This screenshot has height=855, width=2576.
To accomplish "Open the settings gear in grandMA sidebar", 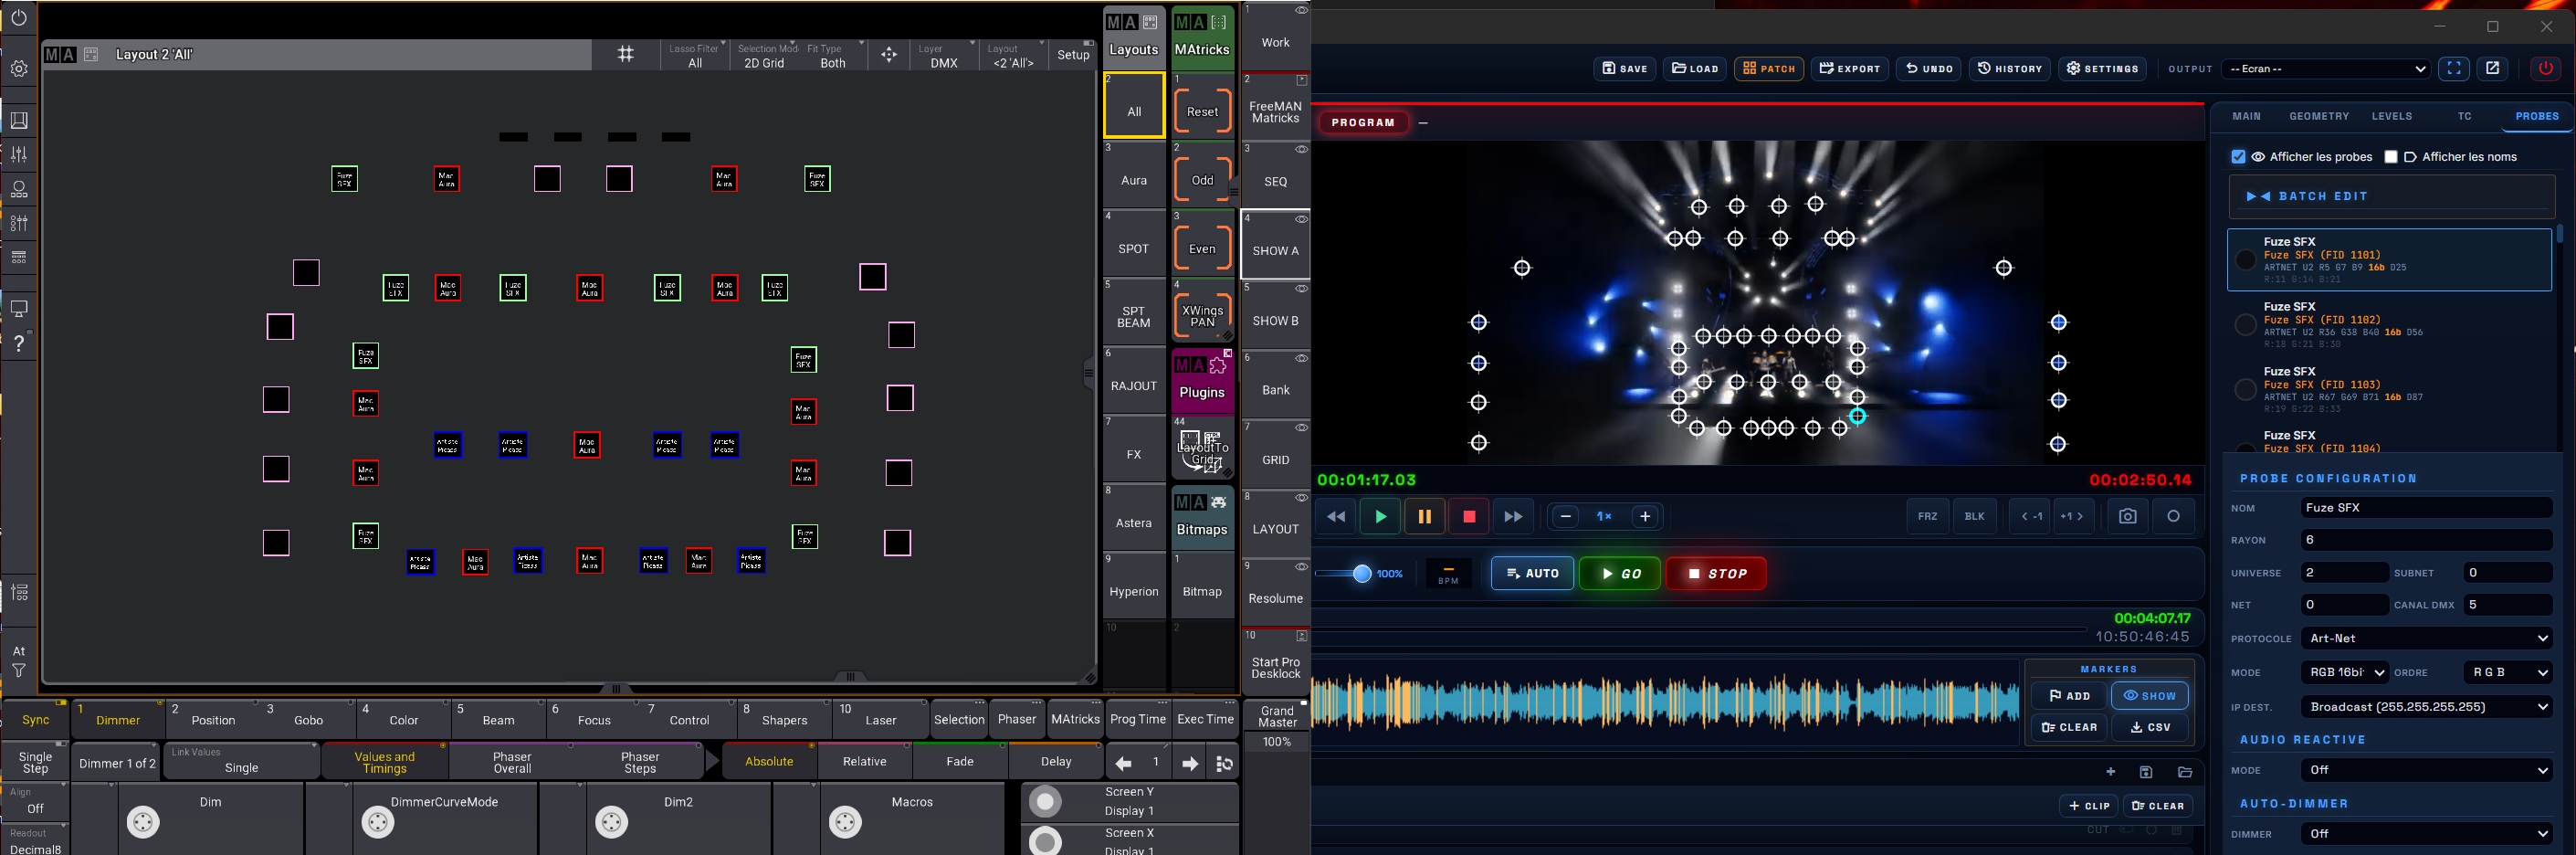I will pos(19,69).
